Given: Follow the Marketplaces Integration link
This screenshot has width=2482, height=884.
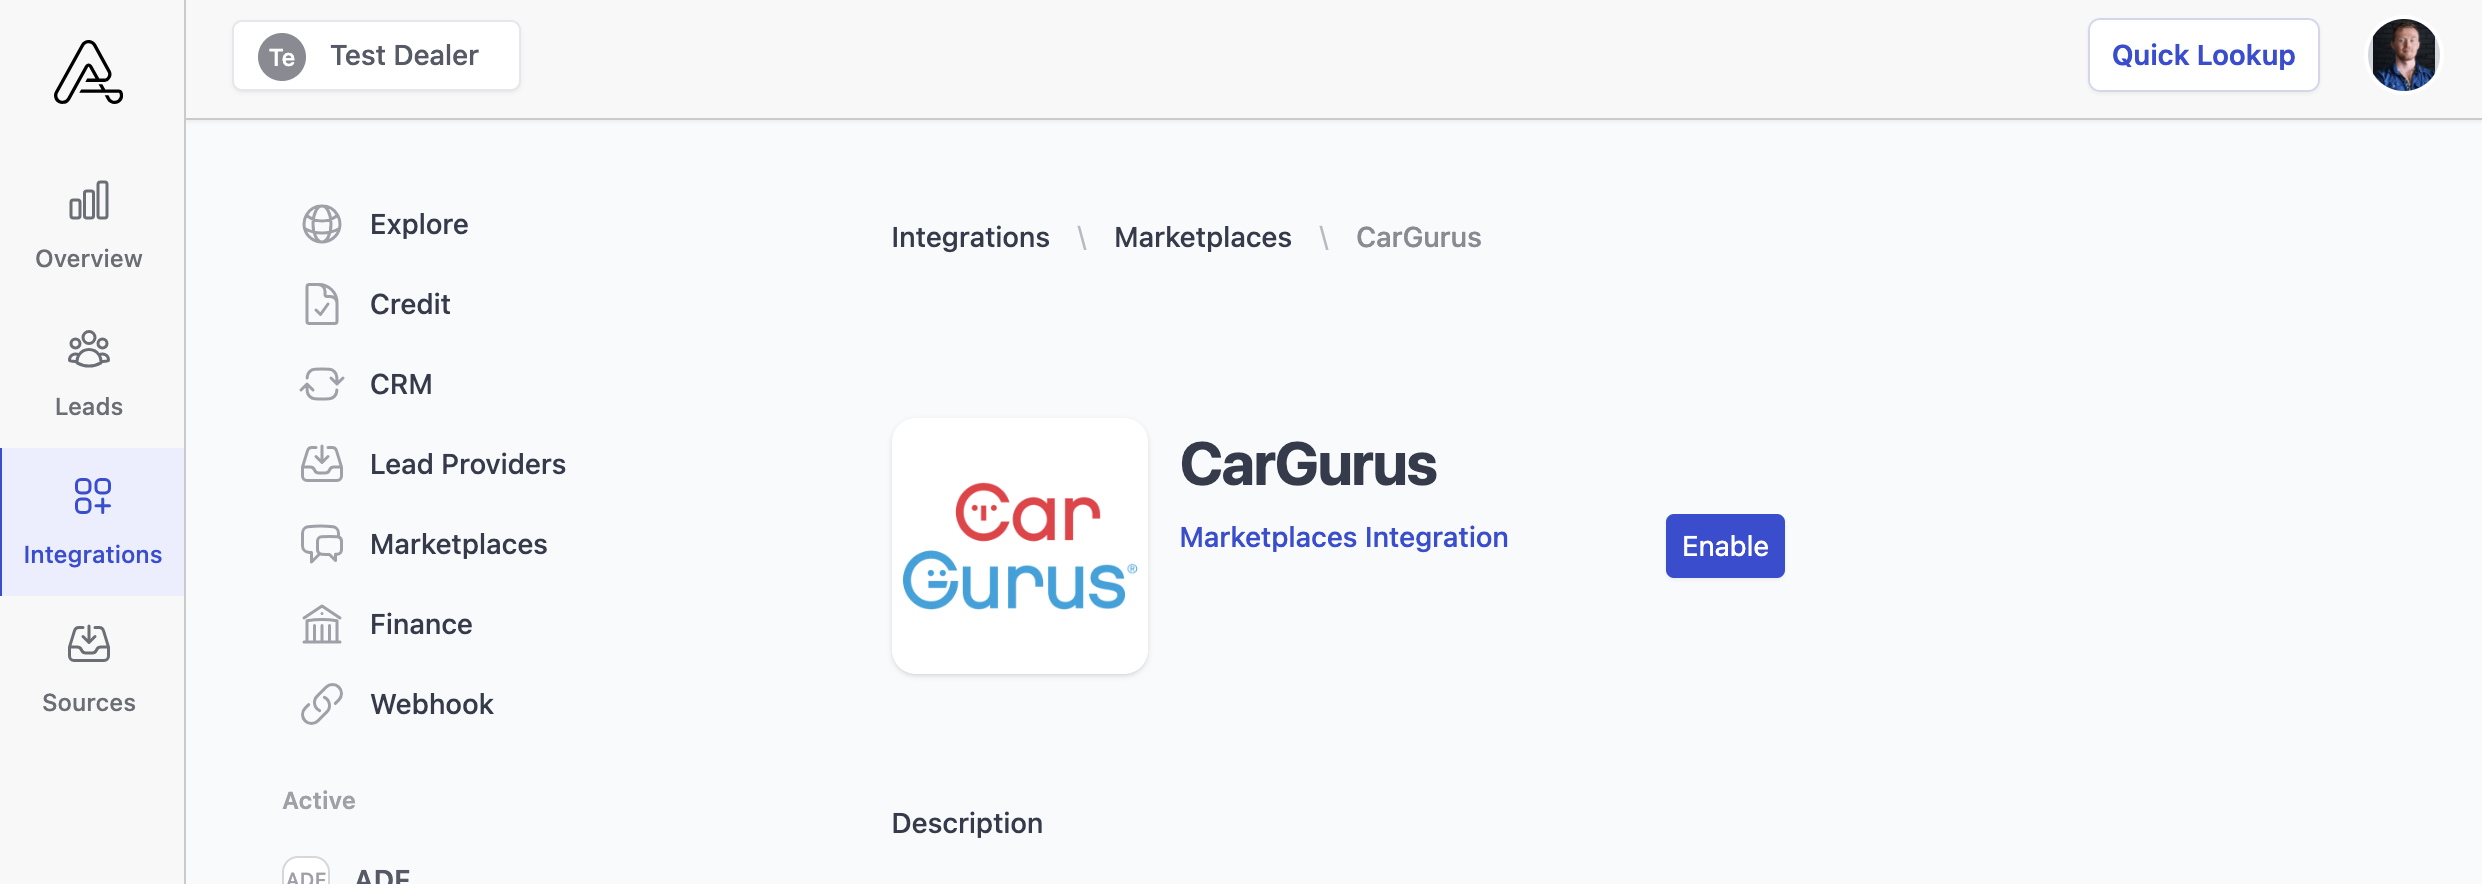Looking at the screenshot, I should pyautogui.click(x=1343, y=538).
